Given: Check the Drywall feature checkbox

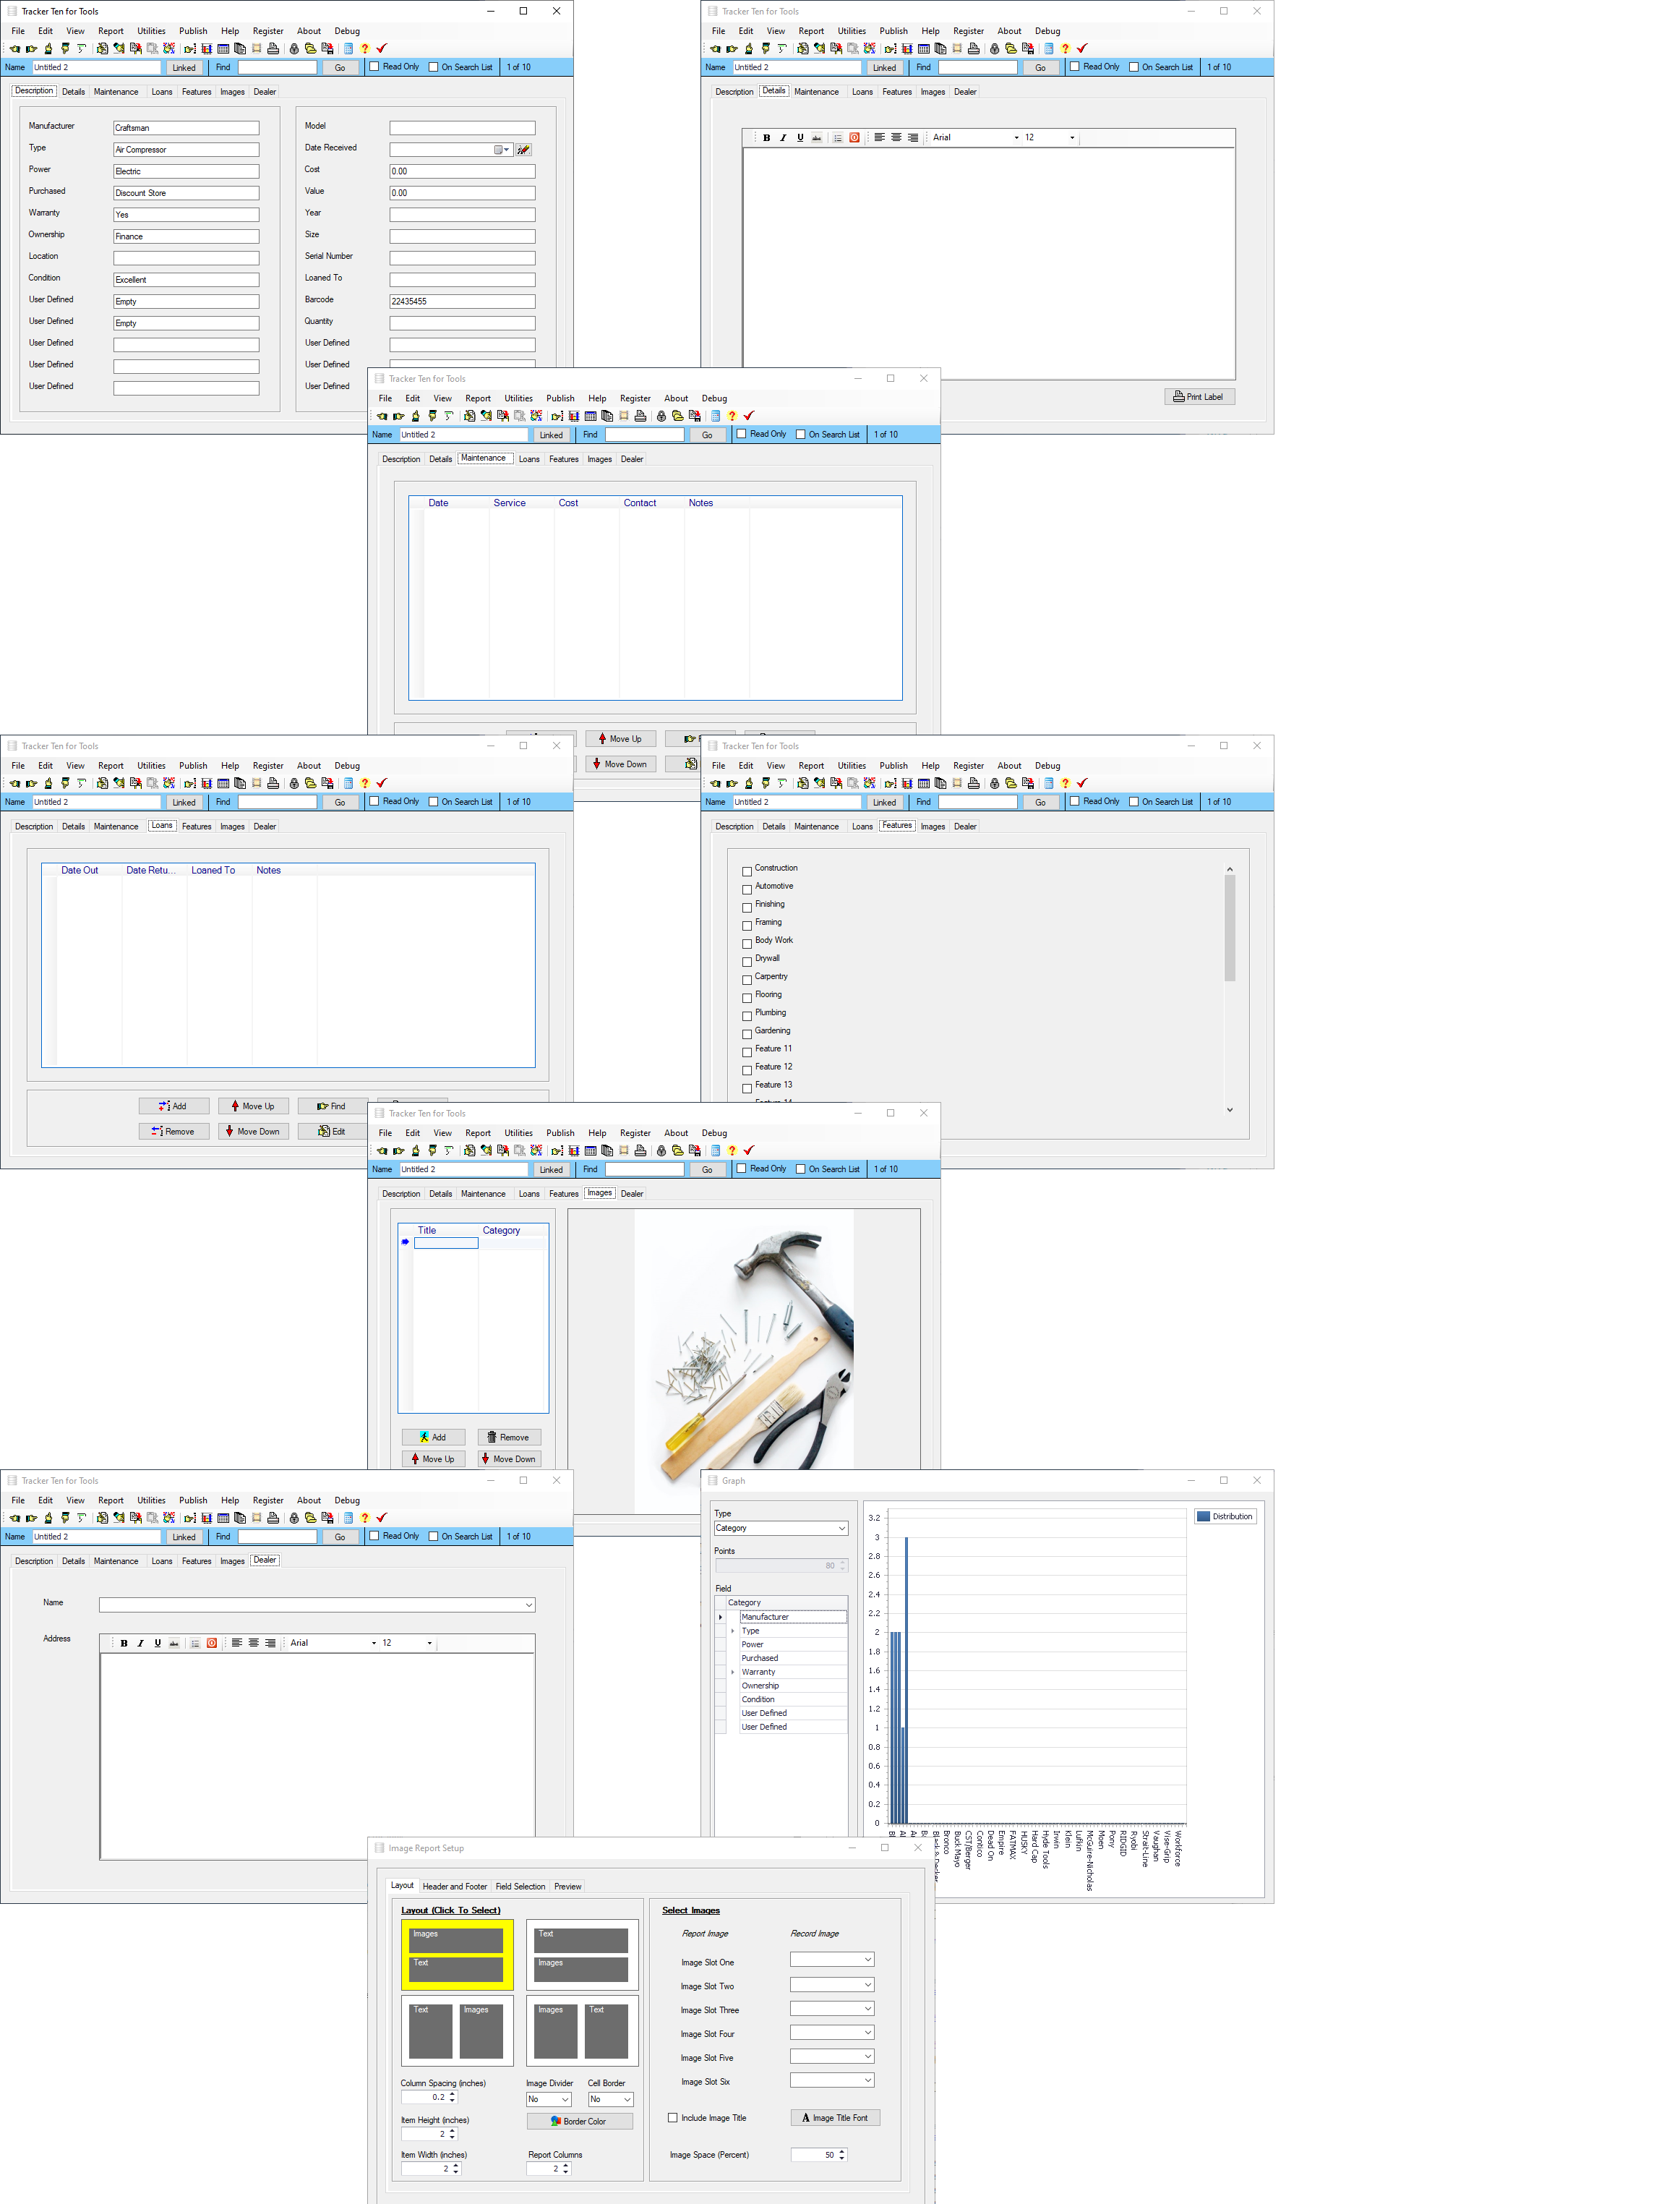Looking at the screenshot, I should (747, 961).
